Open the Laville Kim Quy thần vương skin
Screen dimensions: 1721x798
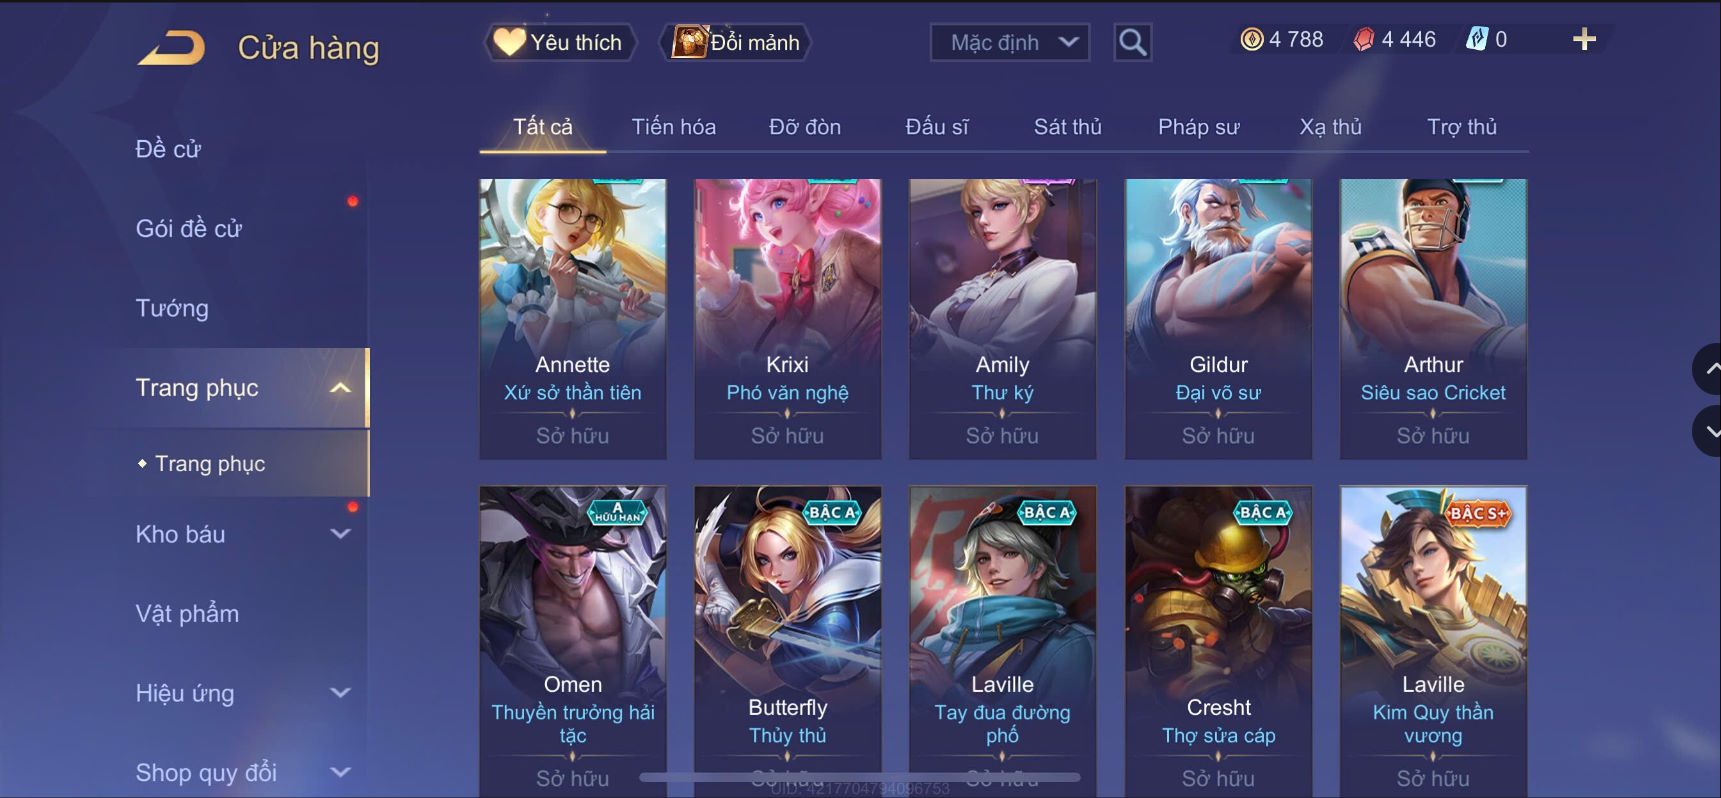(1433, 641)
